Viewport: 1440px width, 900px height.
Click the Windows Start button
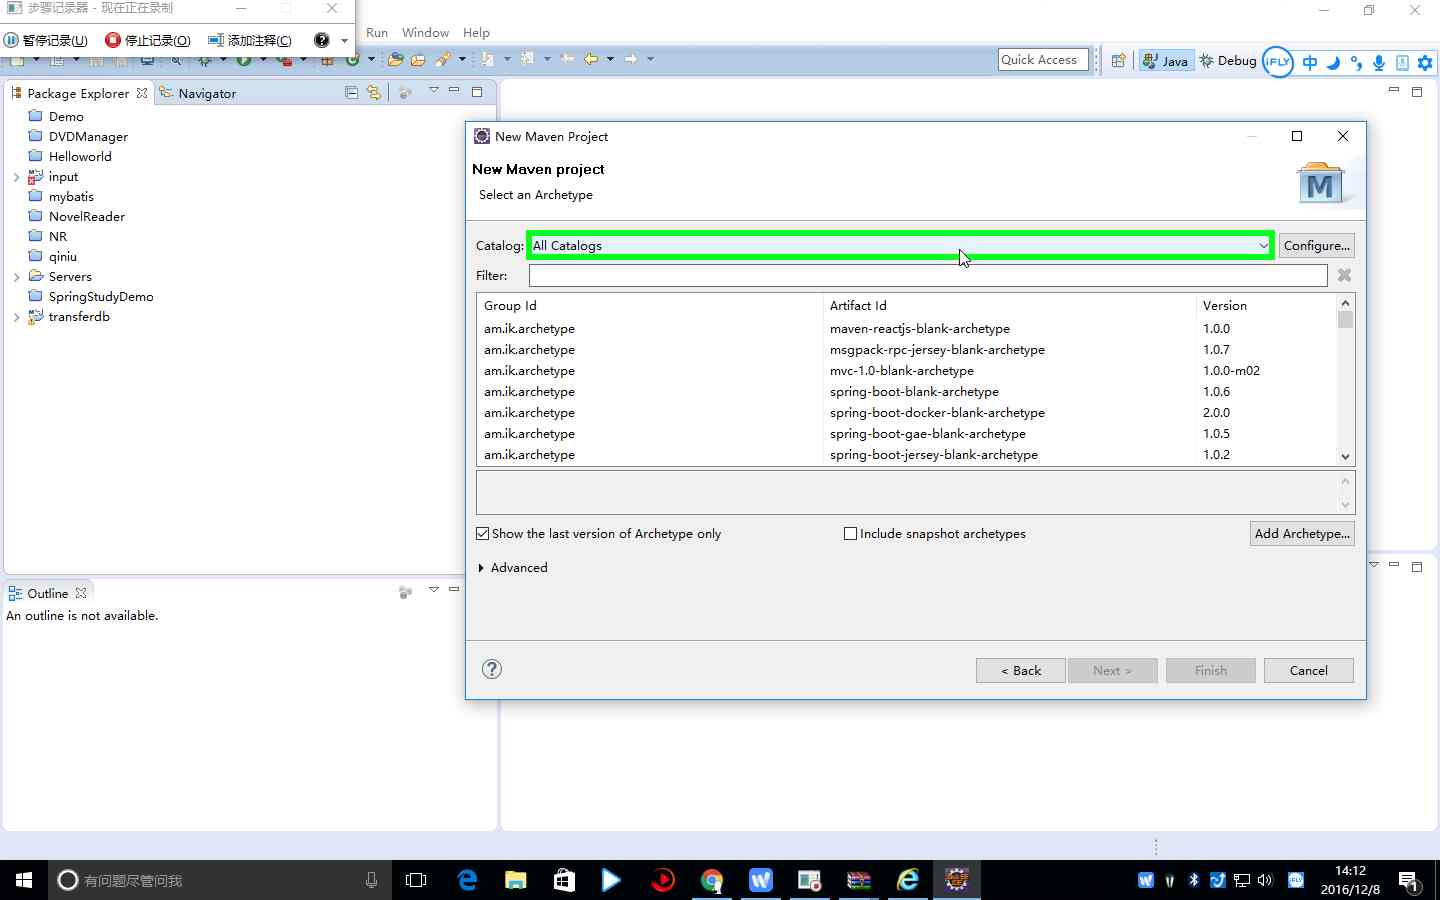[24, 880]
